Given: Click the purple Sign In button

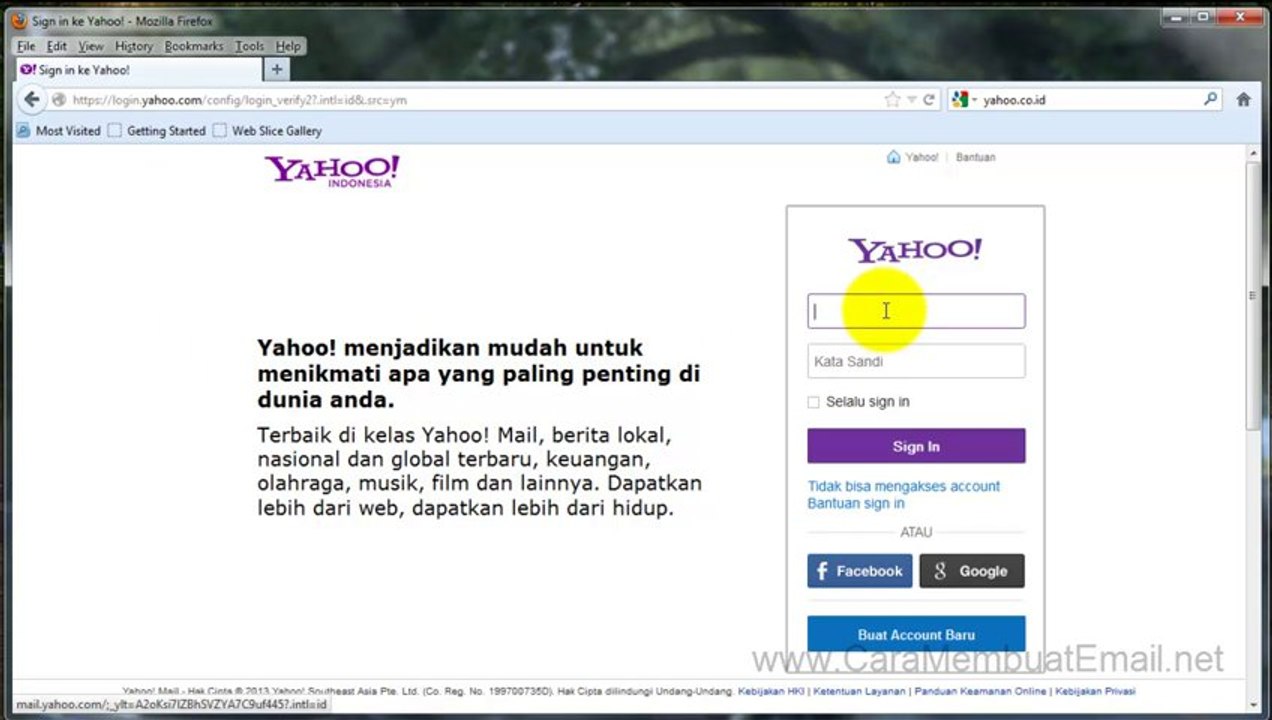Looking at the screenshot, I should coord(916,446).
